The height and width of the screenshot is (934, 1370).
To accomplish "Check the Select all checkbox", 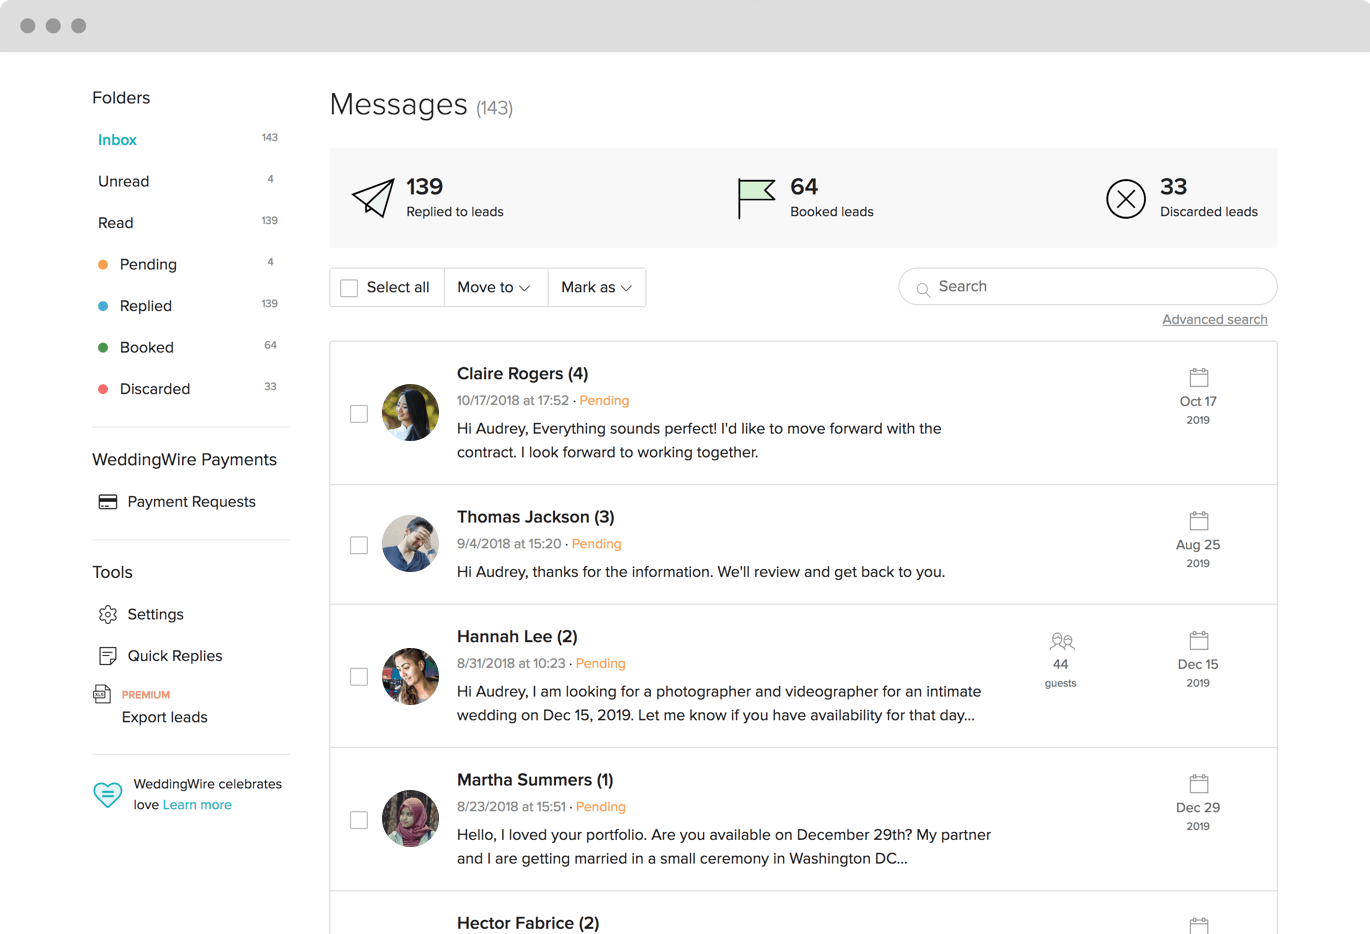I will pyautogui.click(x=349, y=288).
